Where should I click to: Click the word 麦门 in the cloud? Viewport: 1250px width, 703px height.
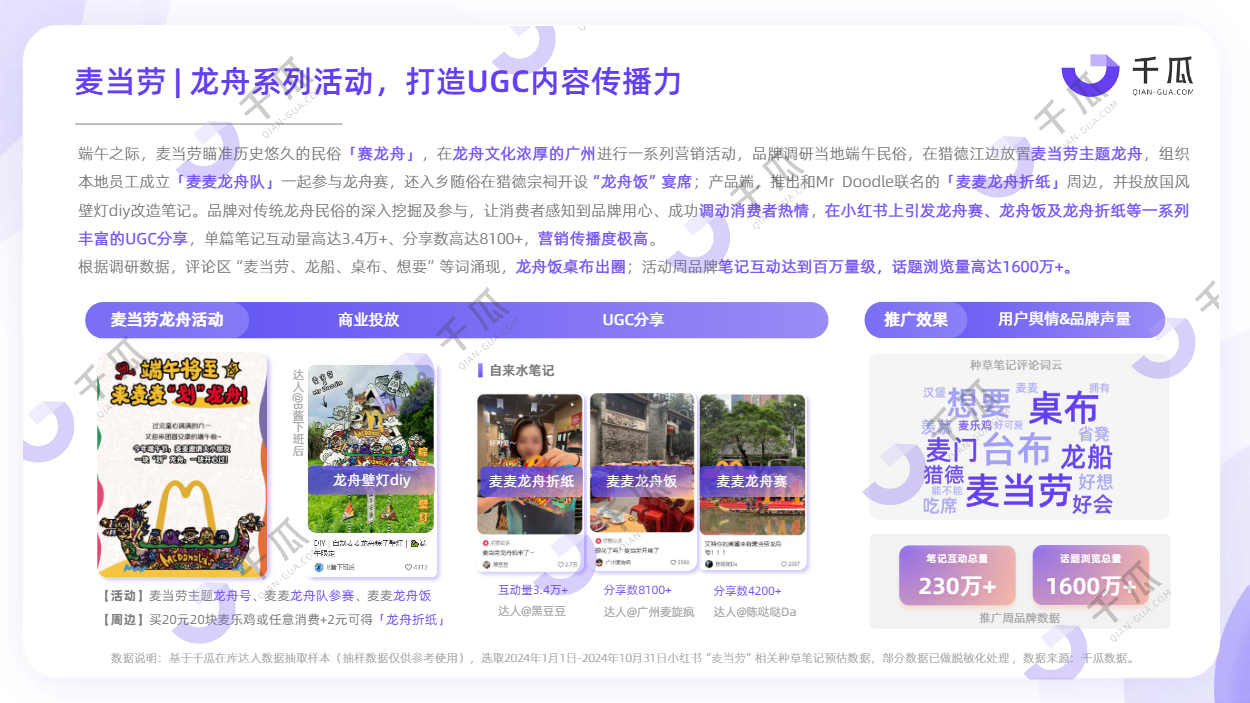[950, 449]
